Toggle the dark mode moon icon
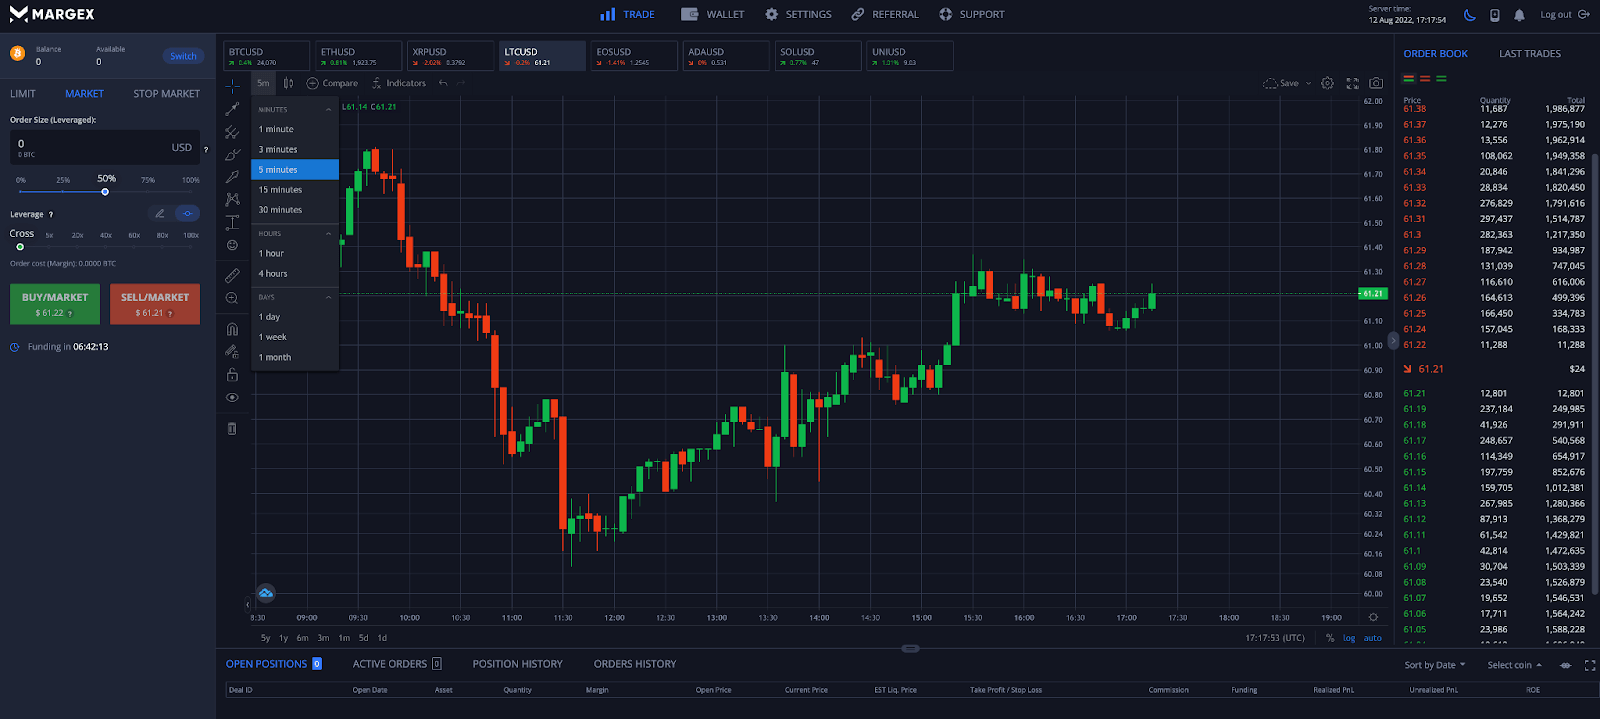The width and height of the screenshot is (1600, 719). [x=1469, y=15]
